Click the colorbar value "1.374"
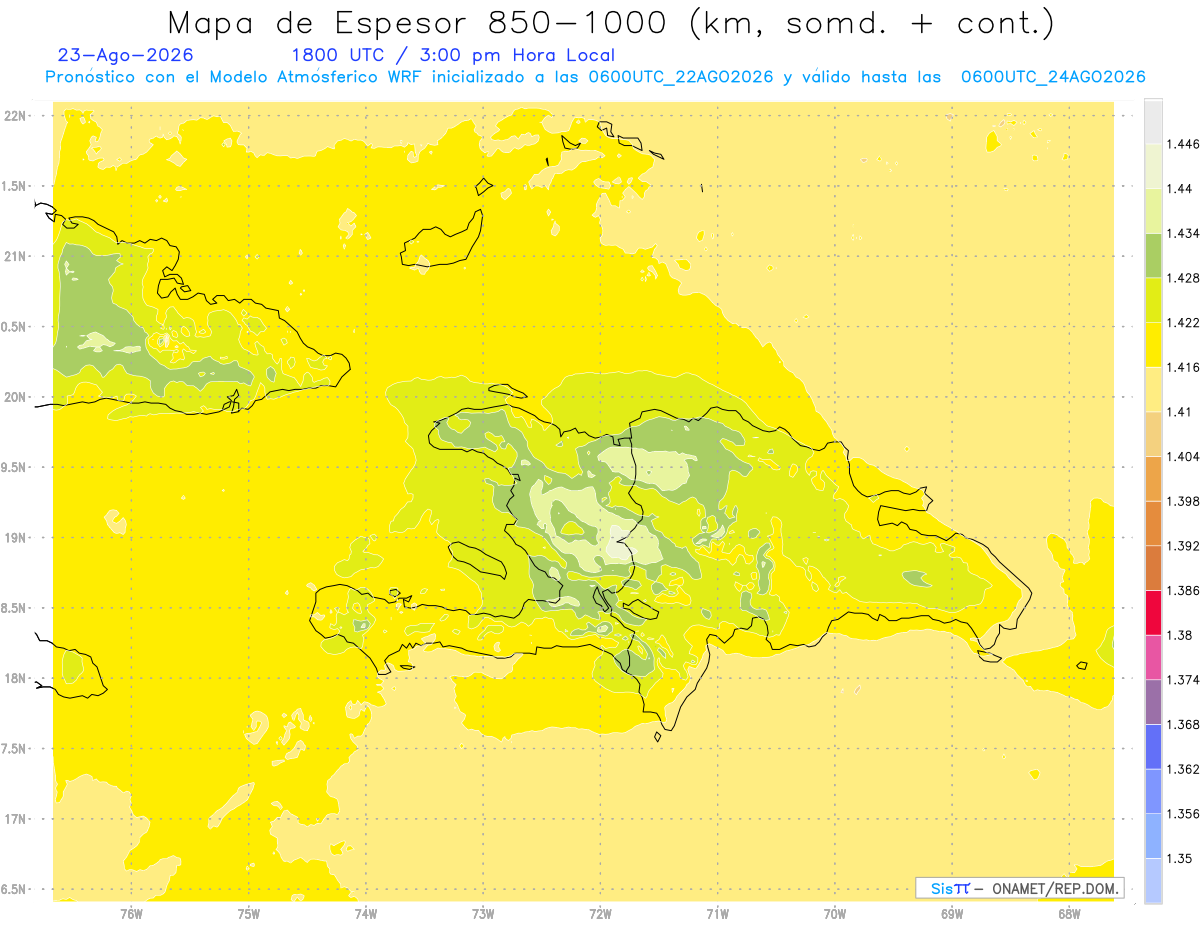This screenshot has width=1200, height=927. [1185, 680]
